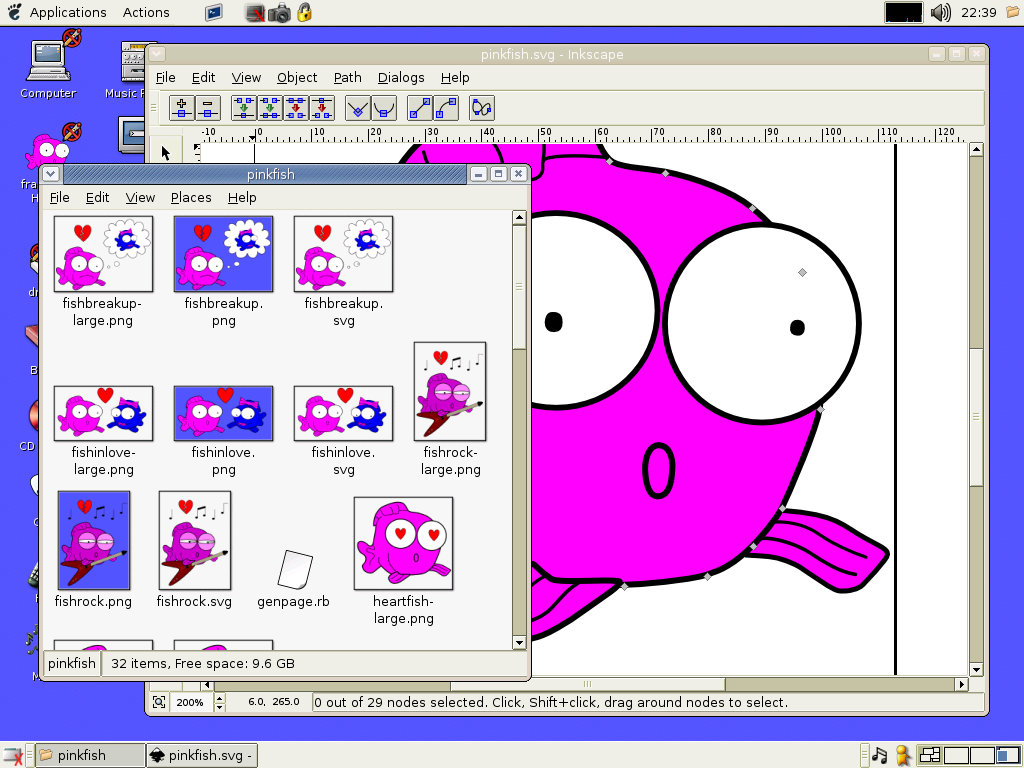Click the Insert new nodes toolbar icon
The image size is (1024, 768).
click(182, 108)
